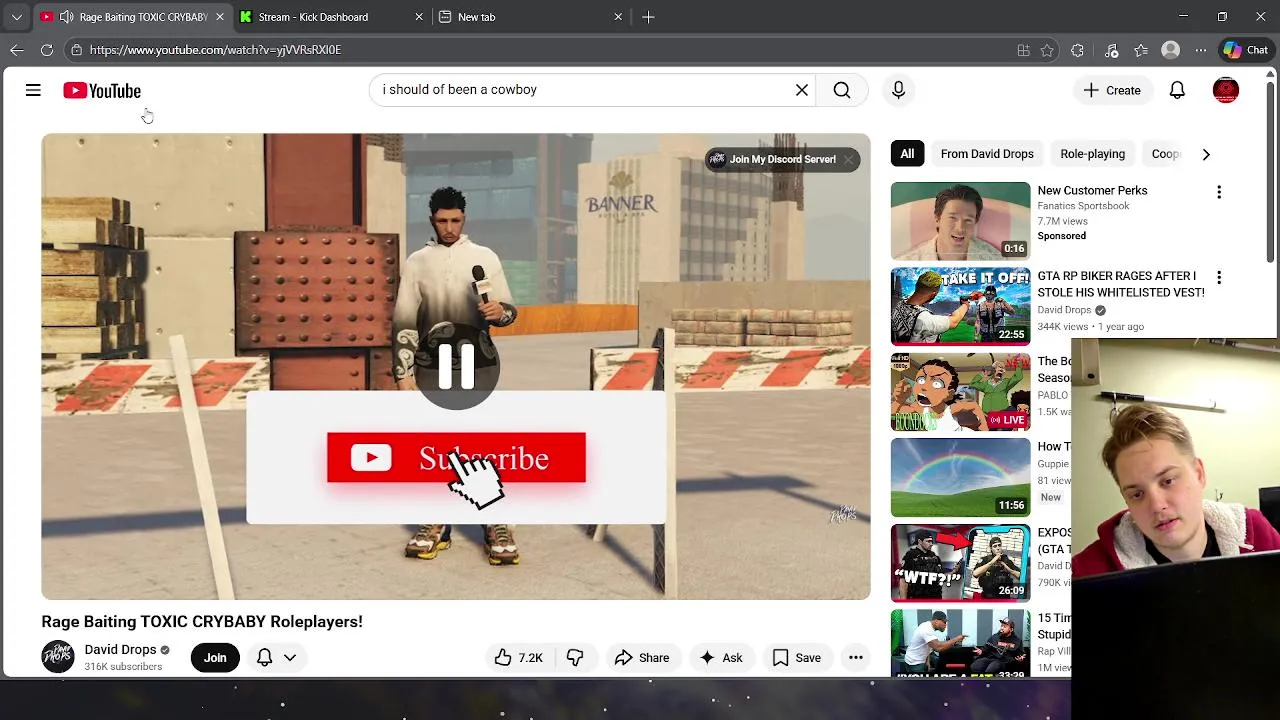This screenshot has height=720, width=1280.
Task: Open options for GTA RP Biker video
Action: [x=1218, y=277]
